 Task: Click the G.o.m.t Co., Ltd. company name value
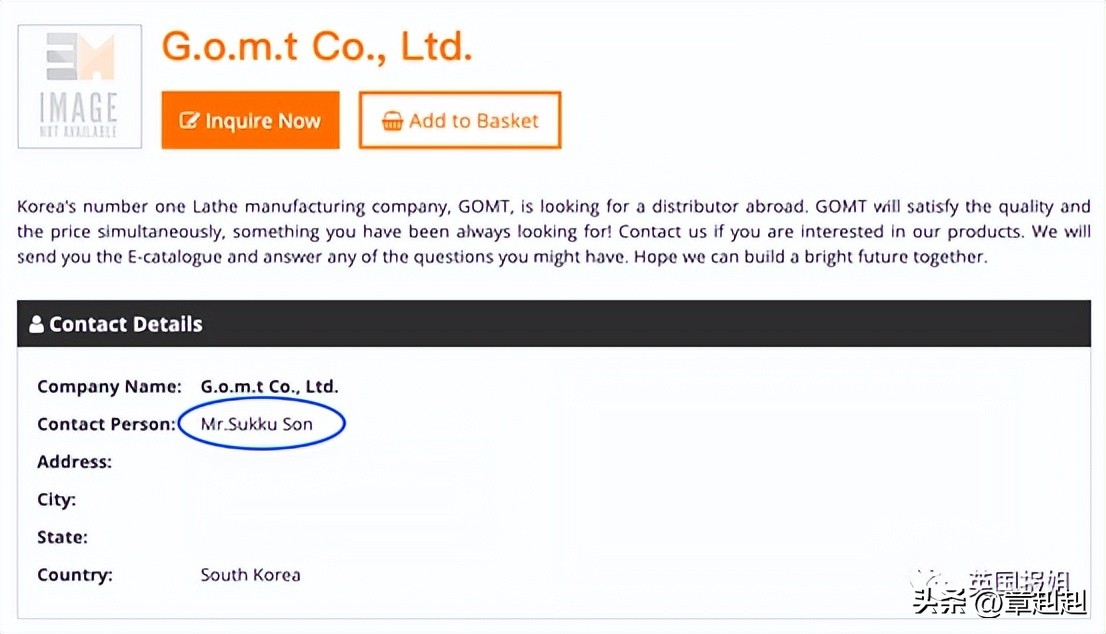[x=269, y=386]
